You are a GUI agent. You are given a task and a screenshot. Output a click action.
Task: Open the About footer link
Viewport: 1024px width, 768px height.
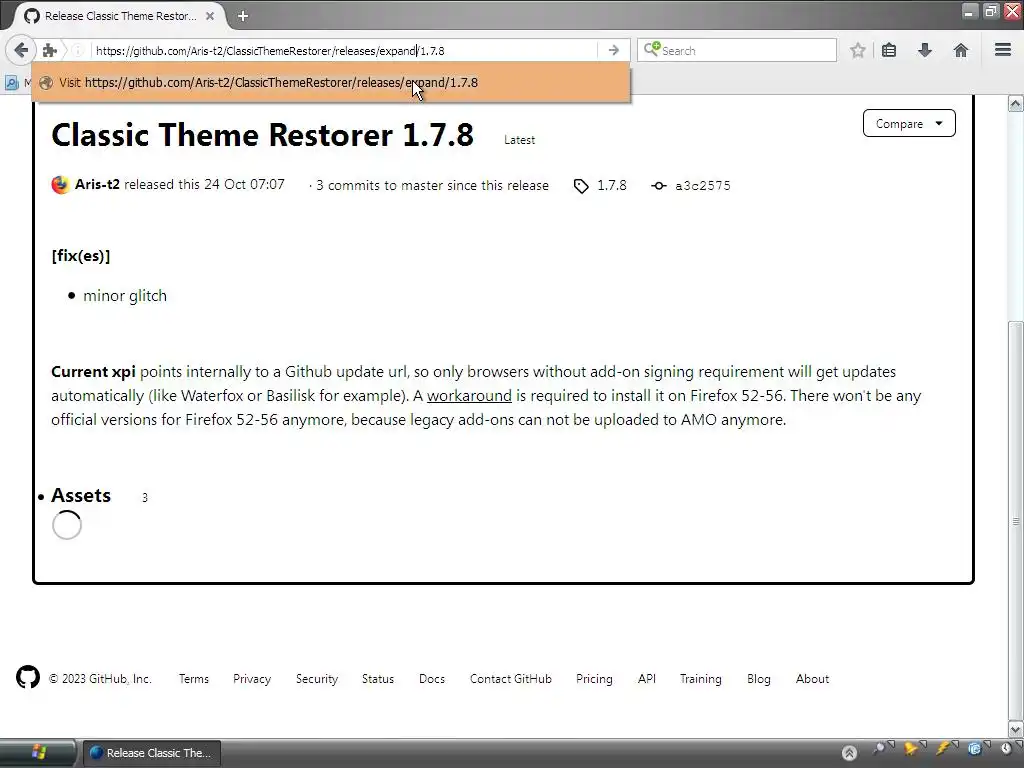(x=812, y=679)
